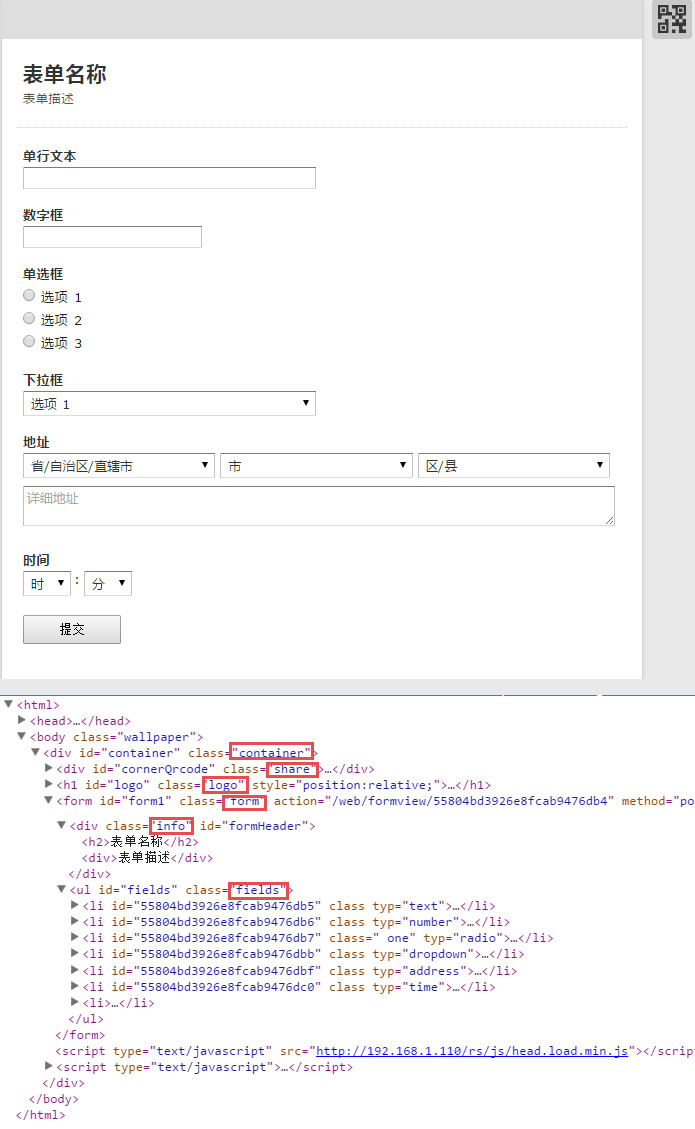Expand the li with typ="text"
Screen dimensions: 695x1129
tap(74, 905)
